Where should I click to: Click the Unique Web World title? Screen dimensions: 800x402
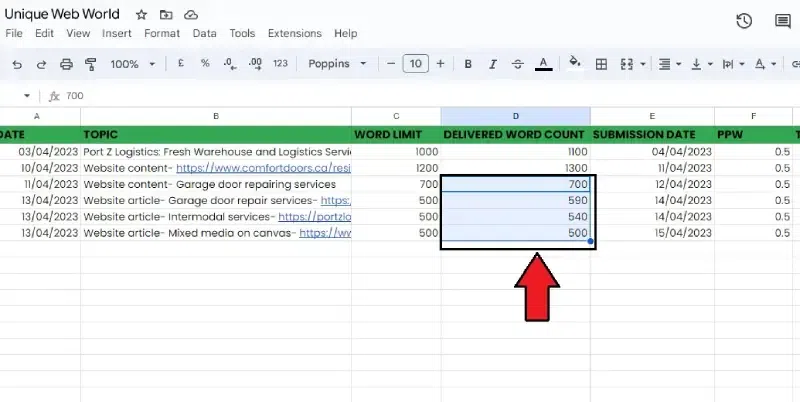tap(62, 14)
